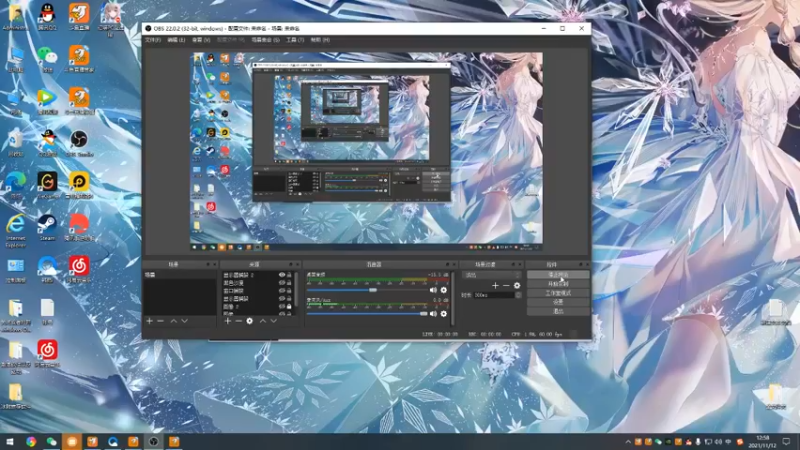Move scene down in Scenes panel
Viewport: 800px width, 450px height.
(184, 321)
